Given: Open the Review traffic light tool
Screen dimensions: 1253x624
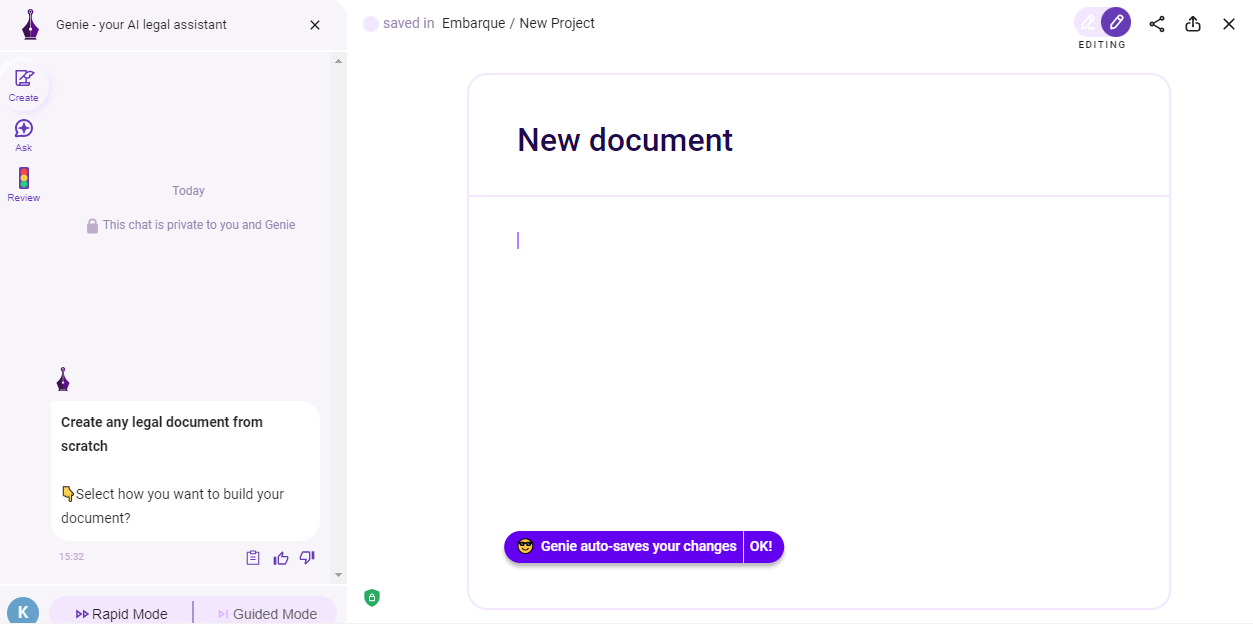Looking at the screenshot, I should tap(24, 184).
